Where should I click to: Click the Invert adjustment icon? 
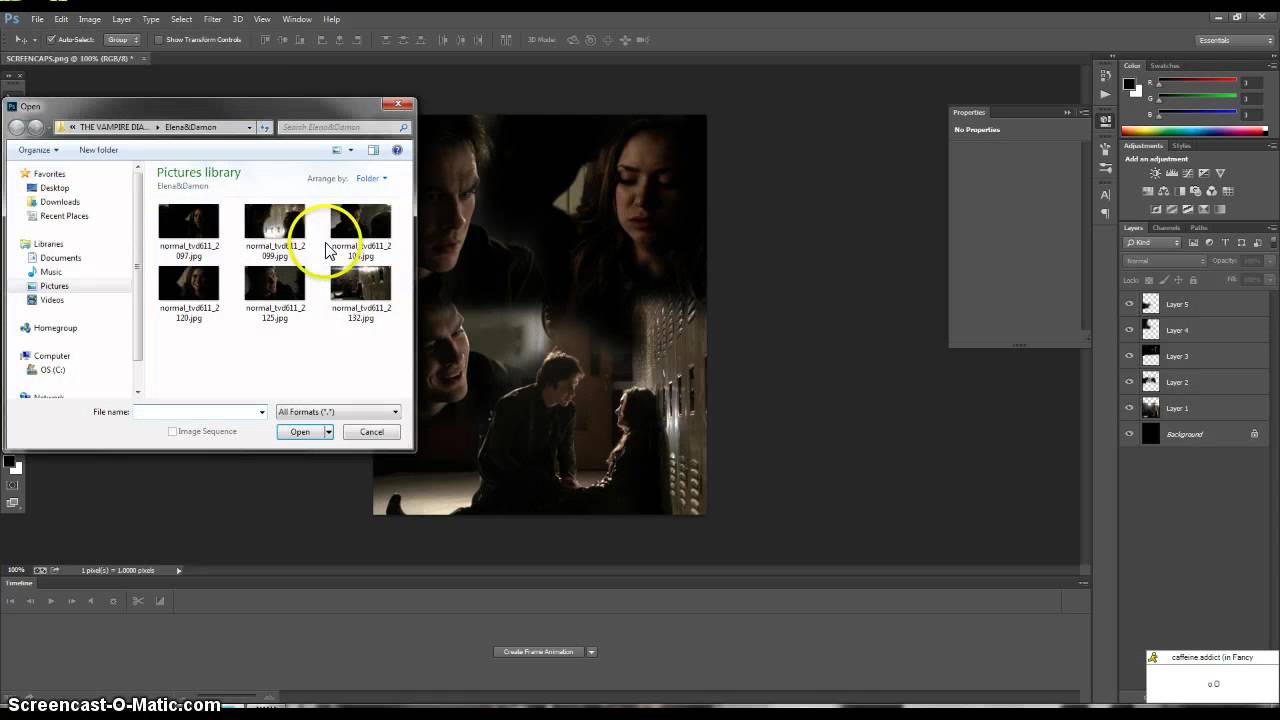pyautogui.click(x=1156, y=209)
